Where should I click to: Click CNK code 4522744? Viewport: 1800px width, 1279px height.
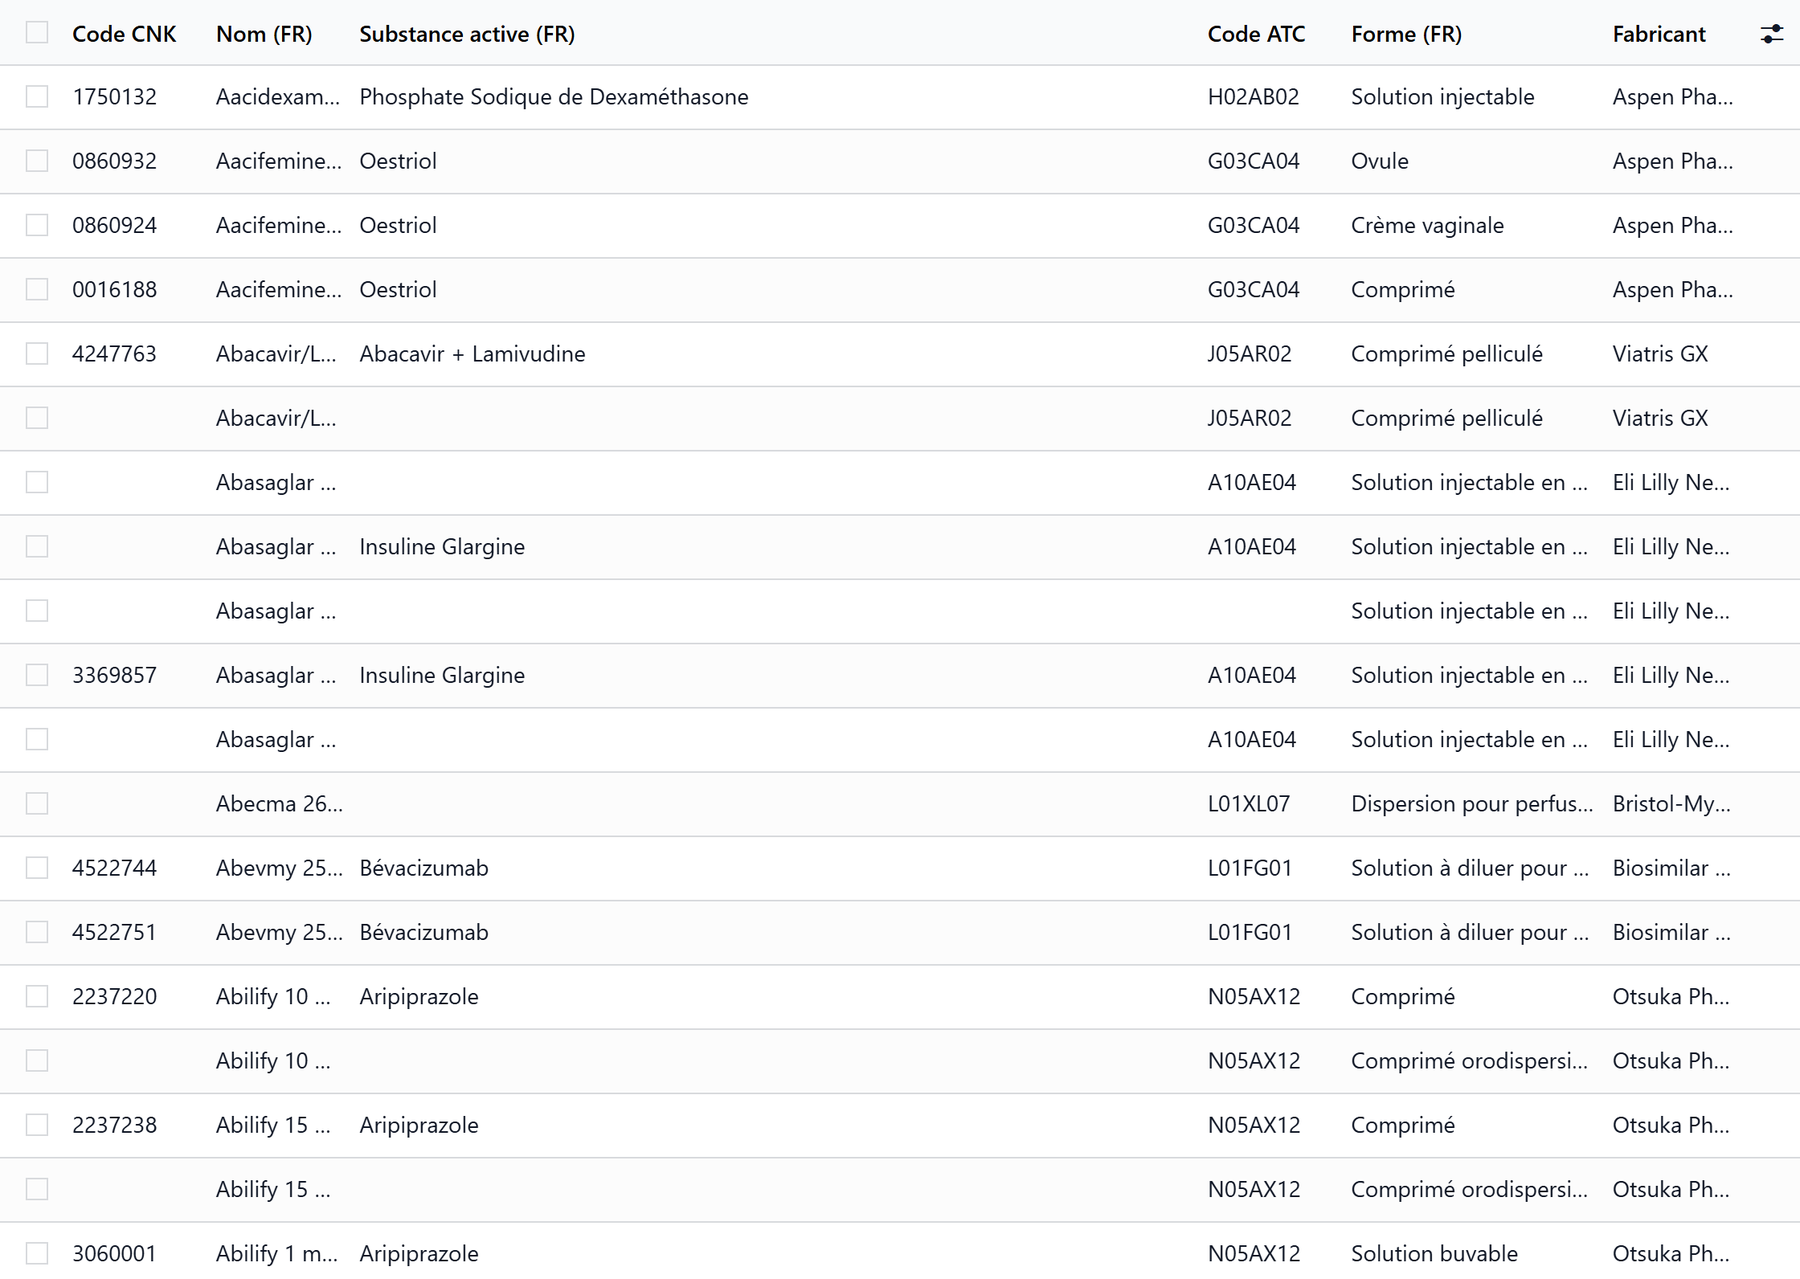(114, 868)
